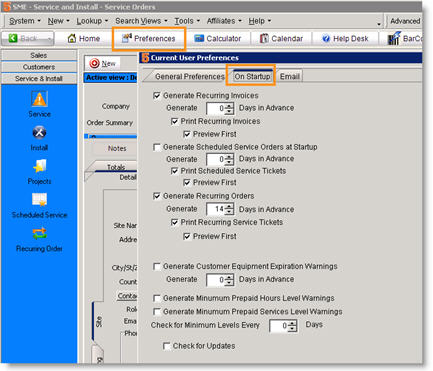Go to Home in toolbar
The image size is (433, 371).
coord(84,39)
